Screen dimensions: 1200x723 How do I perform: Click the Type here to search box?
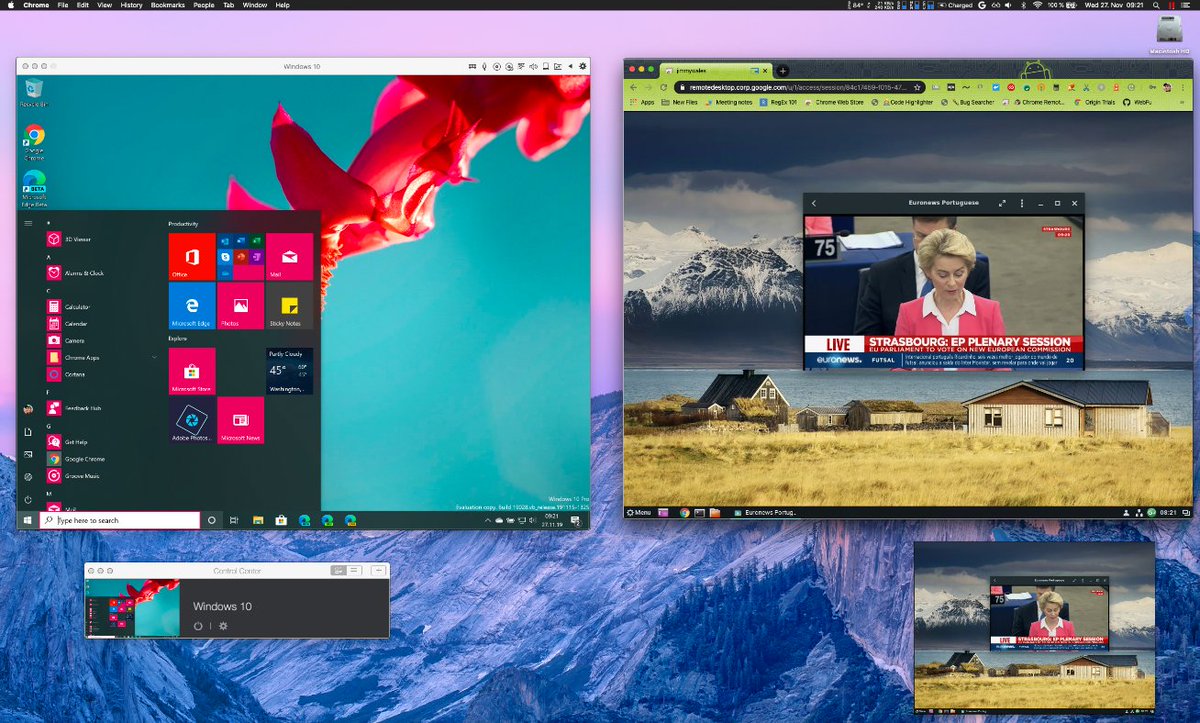click(x=120, y=520)
